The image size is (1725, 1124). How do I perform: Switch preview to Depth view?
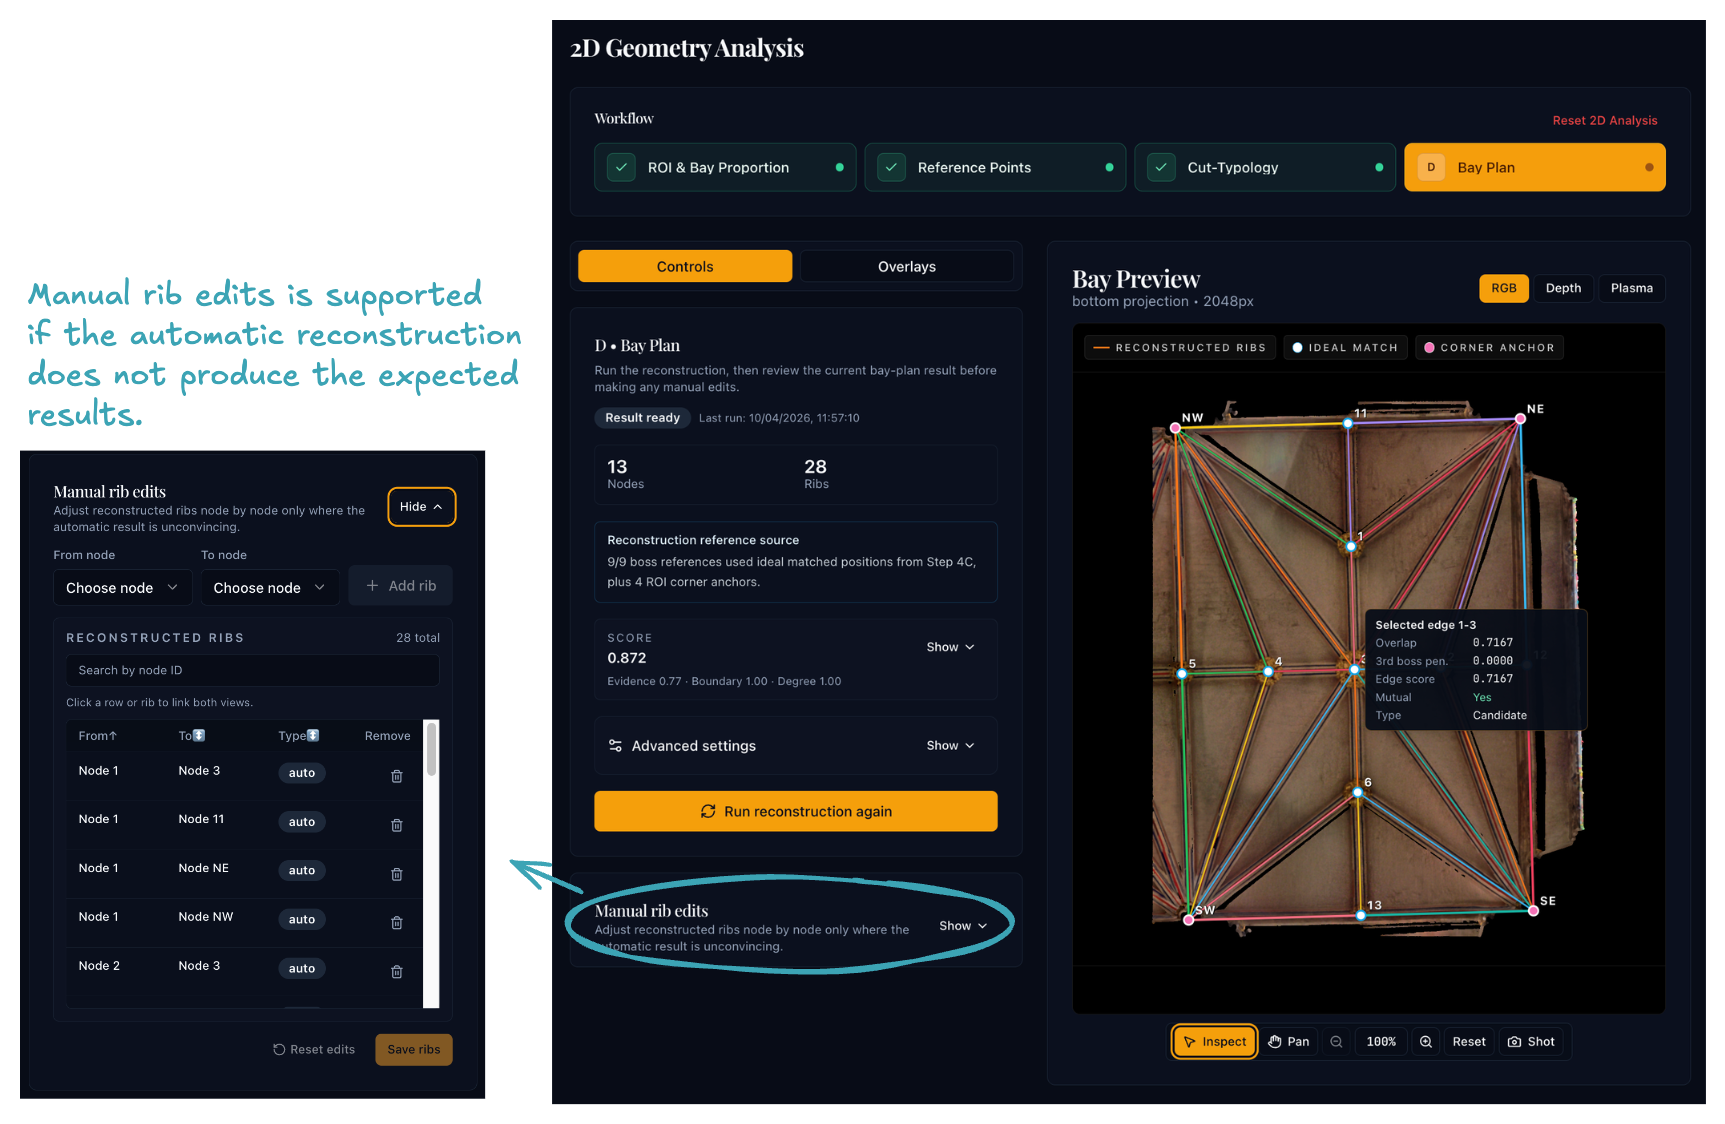[1563, 288]
